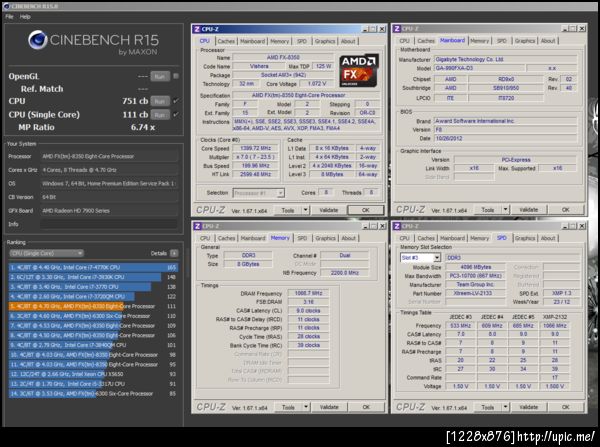The width and height of the screenshot is (600, 447).
Task: Open the Tools dropdown arrow in the Mainboard window
Action: click(505, 210)
